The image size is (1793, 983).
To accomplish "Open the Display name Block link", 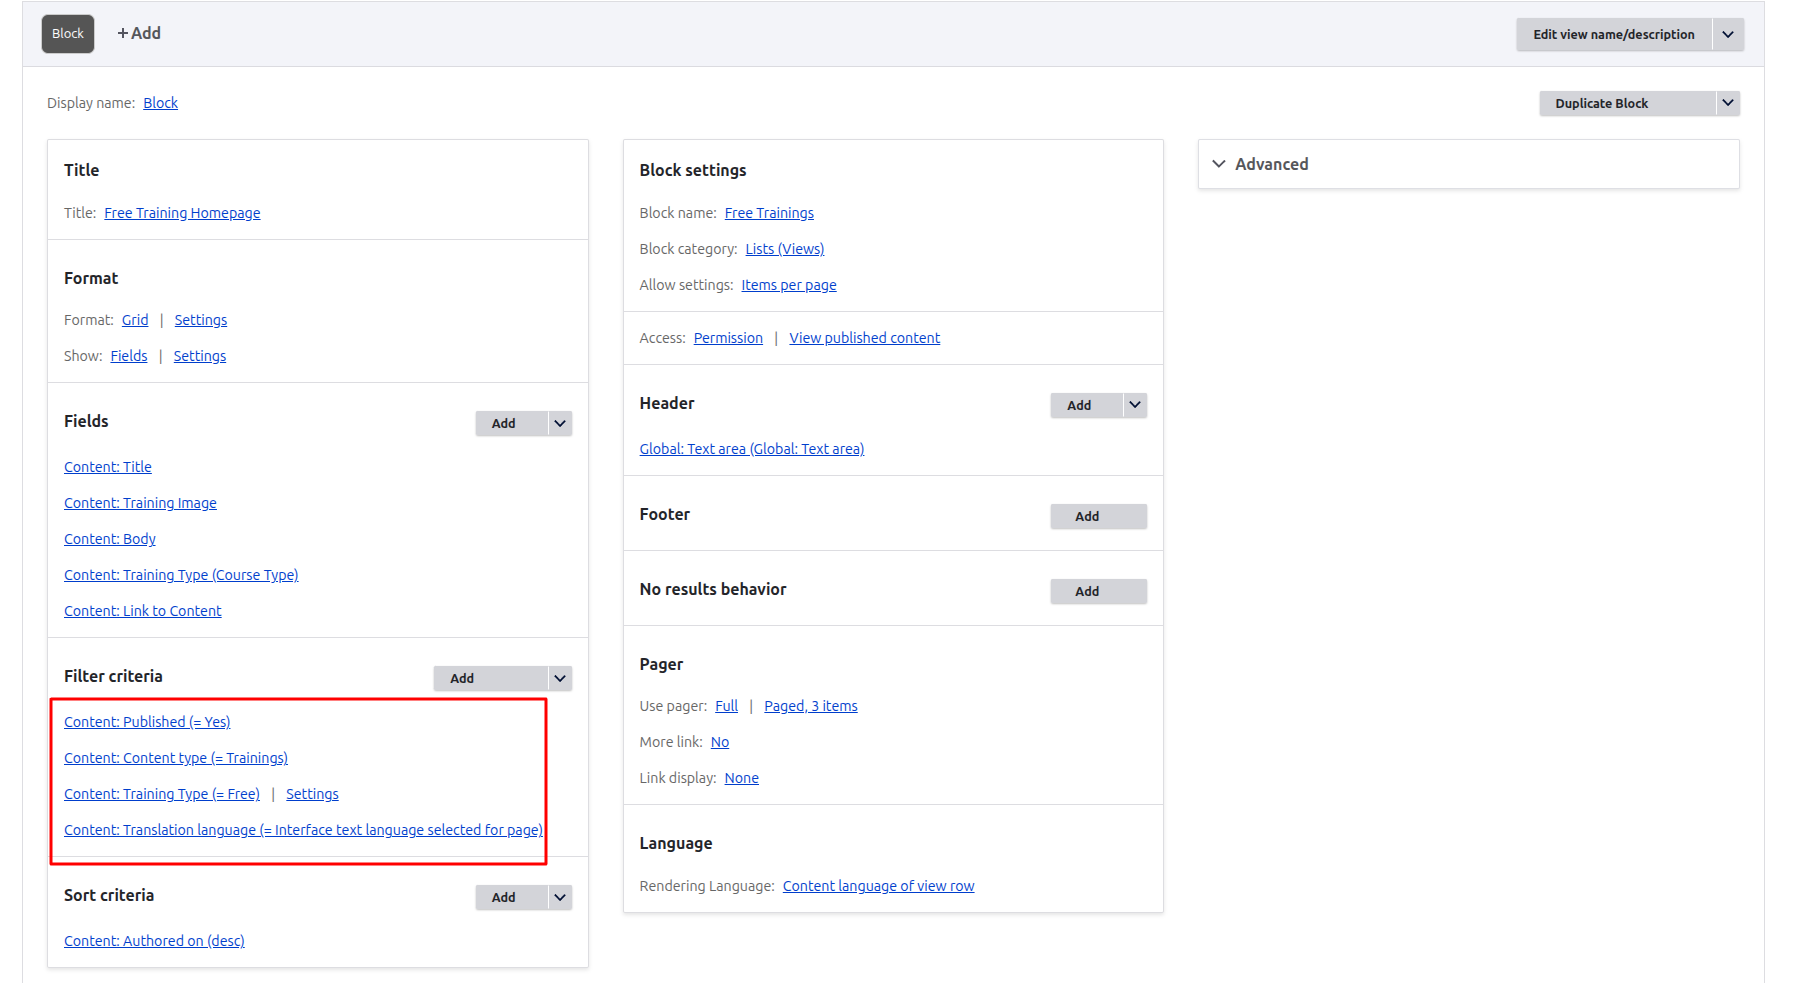I will [x=160, y=103].
